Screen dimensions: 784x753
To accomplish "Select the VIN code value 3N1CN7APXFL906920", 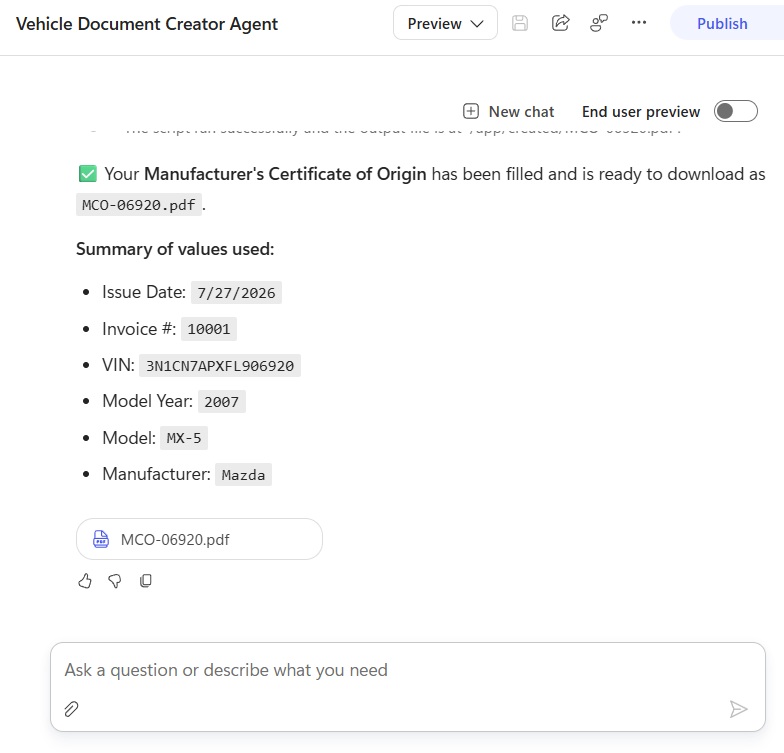I will pyautogui.click(x=220, y=366).
